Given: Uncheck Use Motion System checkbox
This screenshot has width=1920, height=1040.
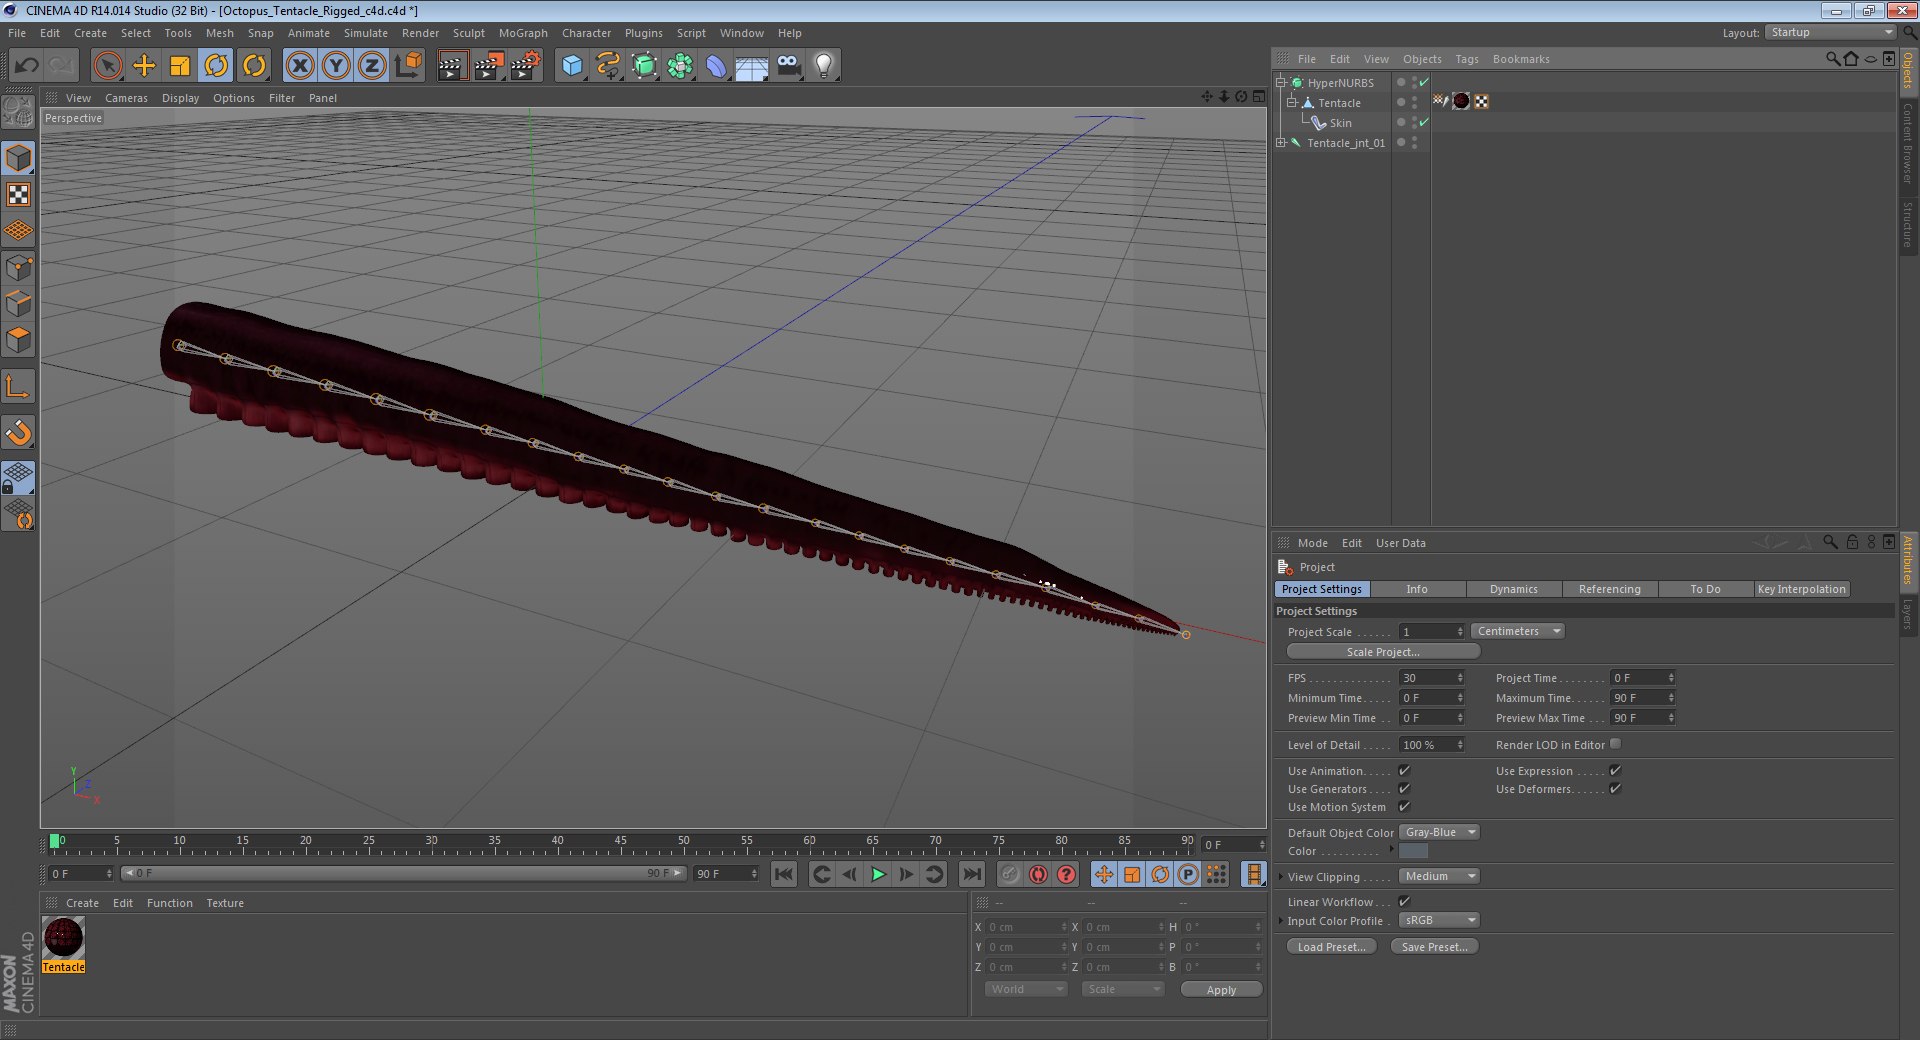Looking at the screenshot, I should point(1404,806).
